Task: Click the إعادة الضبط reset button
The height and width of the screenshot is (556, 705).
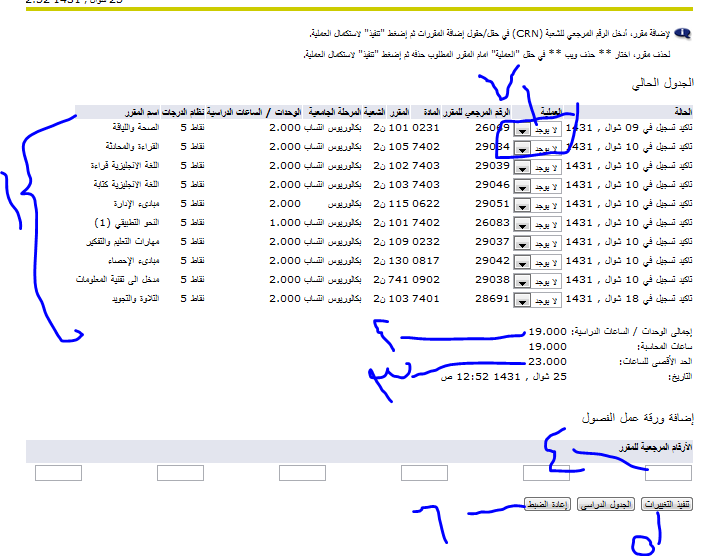Action: click(x=547, y=504)
